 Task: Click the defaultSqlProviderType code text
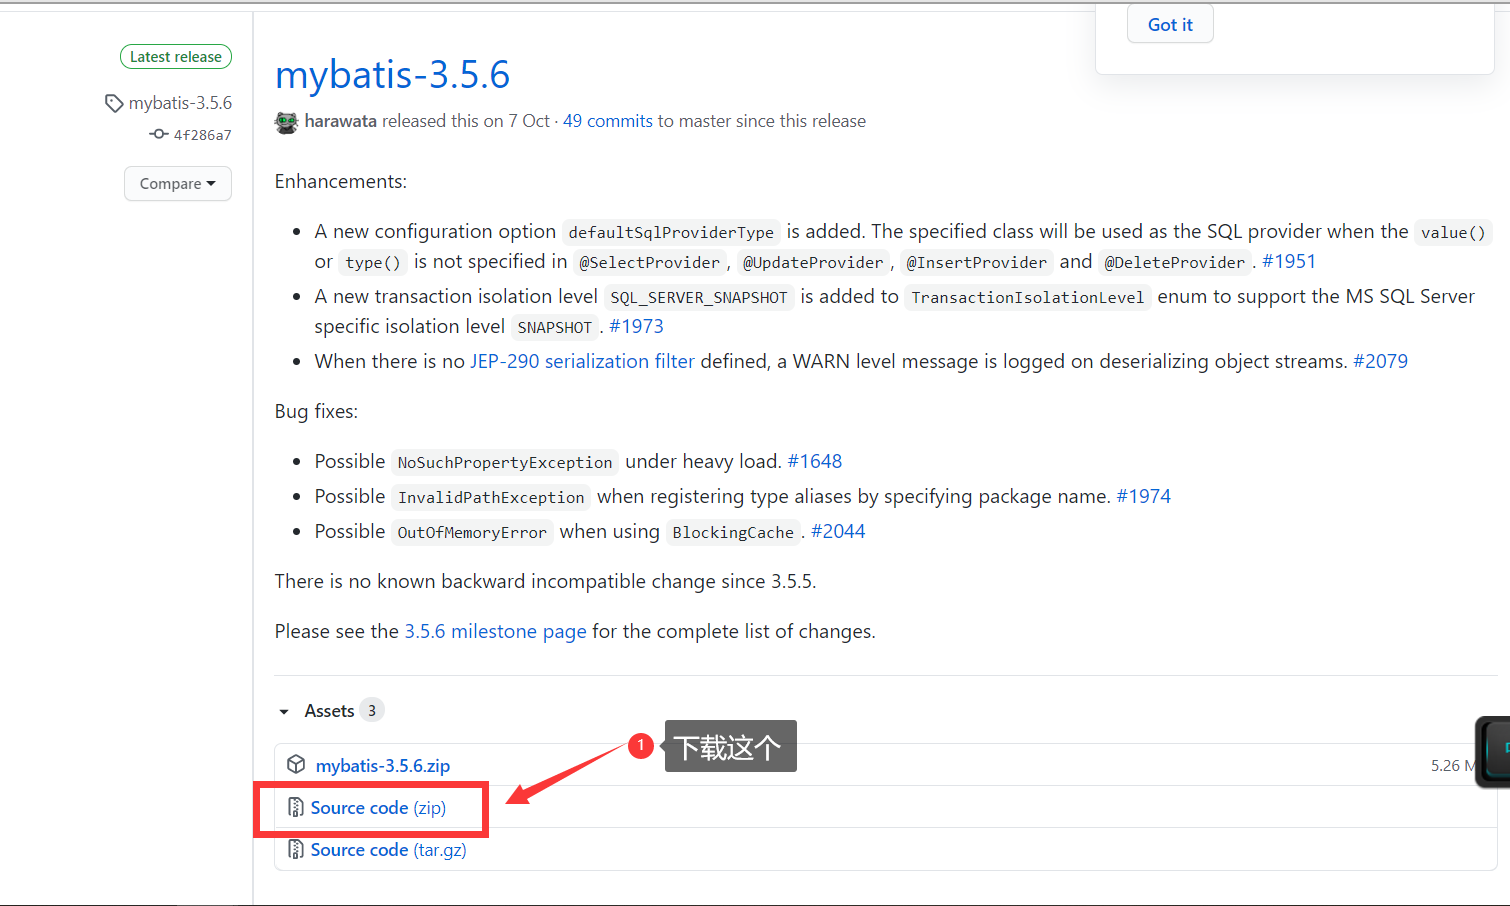tap(671, 232)
